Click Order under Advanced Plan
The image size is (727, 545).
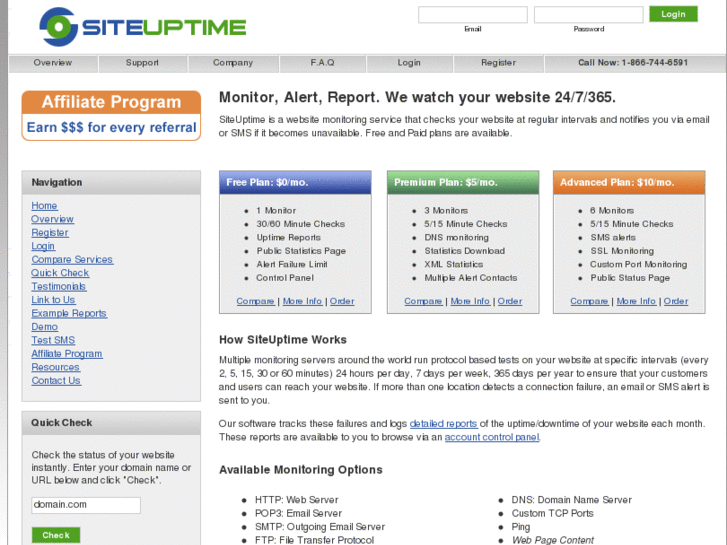point(676,301)
